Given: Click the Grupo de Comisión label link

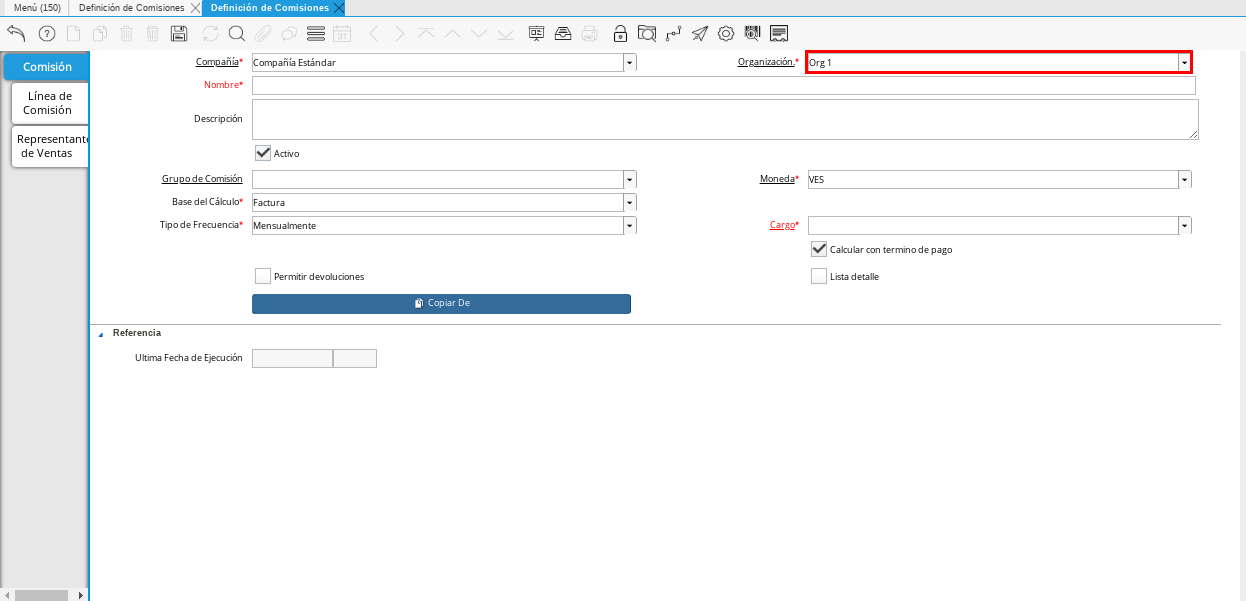Looking at the screenshot, I should 202,179.
